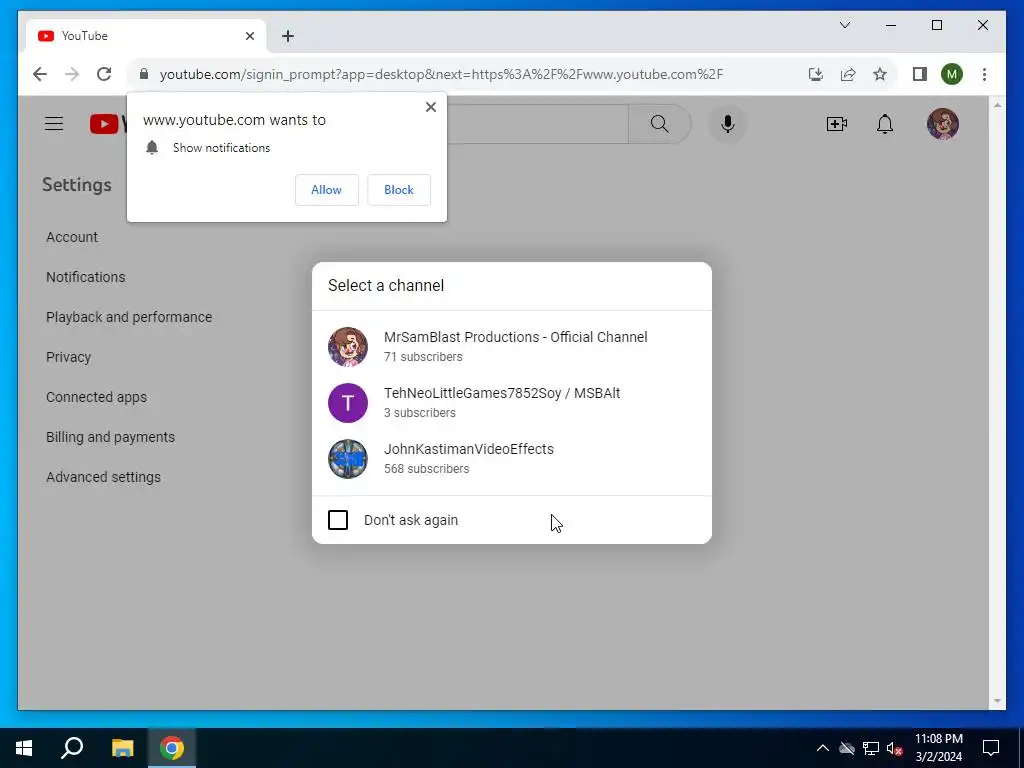Open Advanced settings section
This screenshot has width=1024, height=768.
pyautogui.click(x=103, y=477)
